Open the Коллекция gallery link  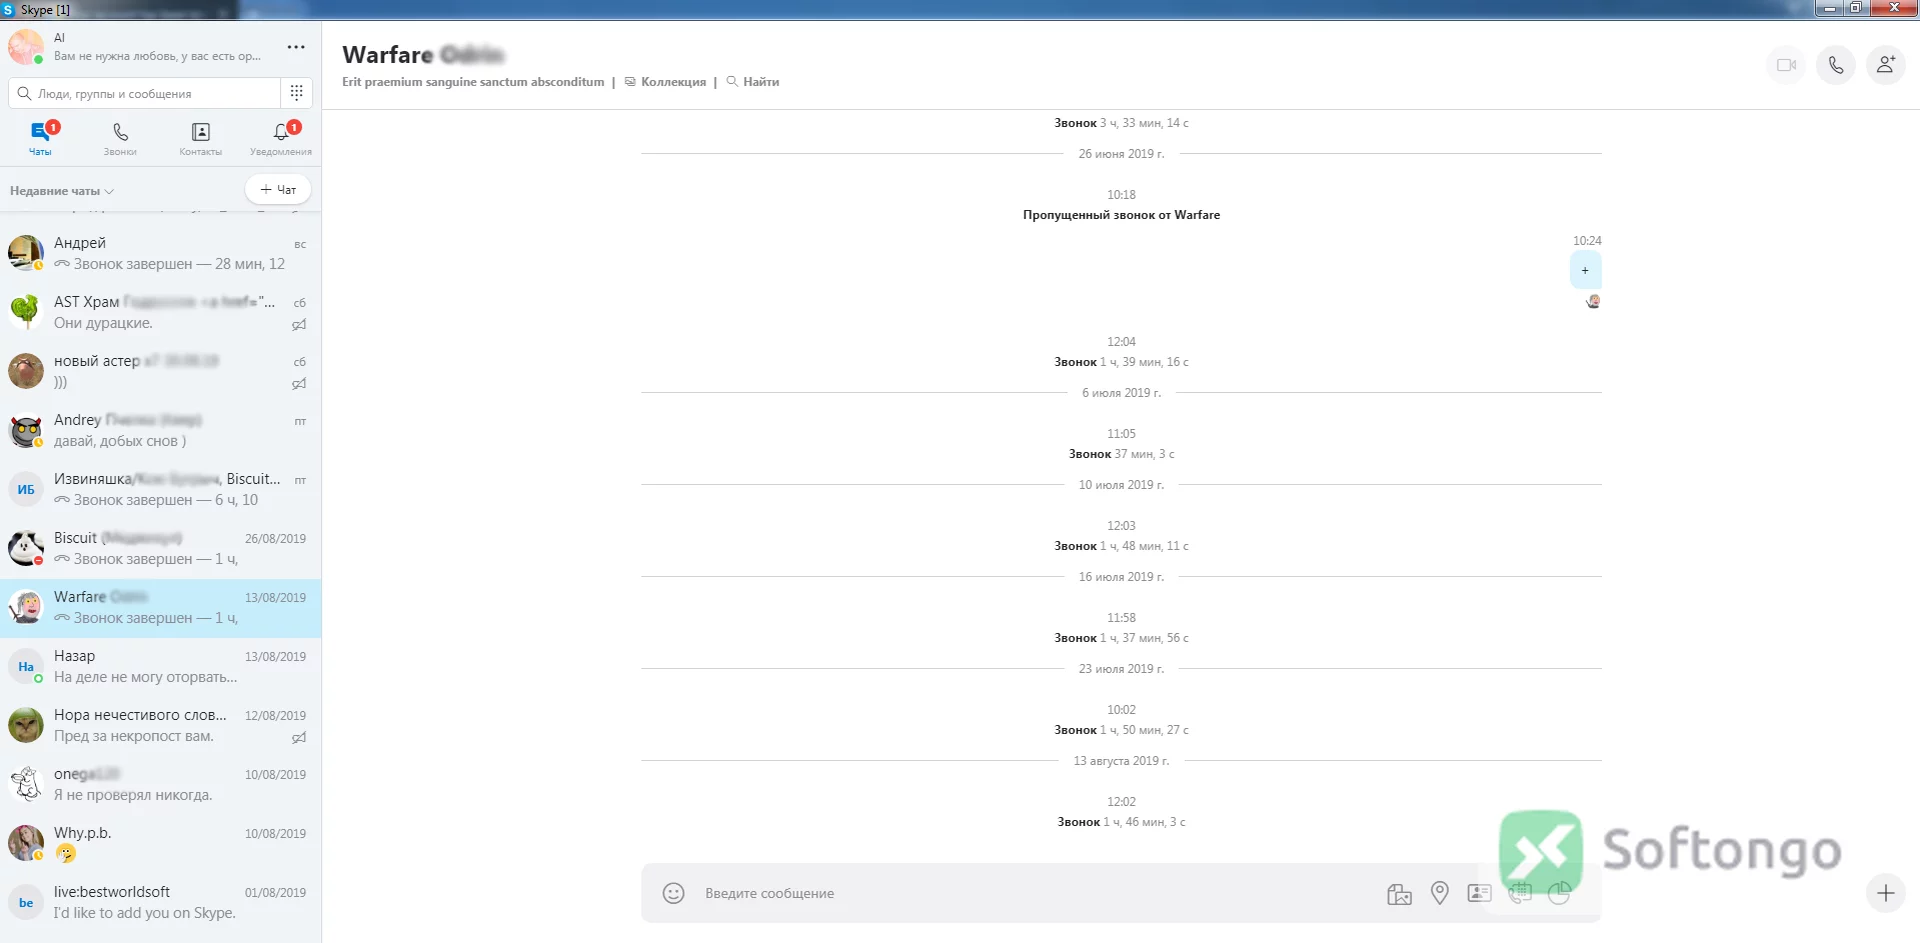[666, 82]
